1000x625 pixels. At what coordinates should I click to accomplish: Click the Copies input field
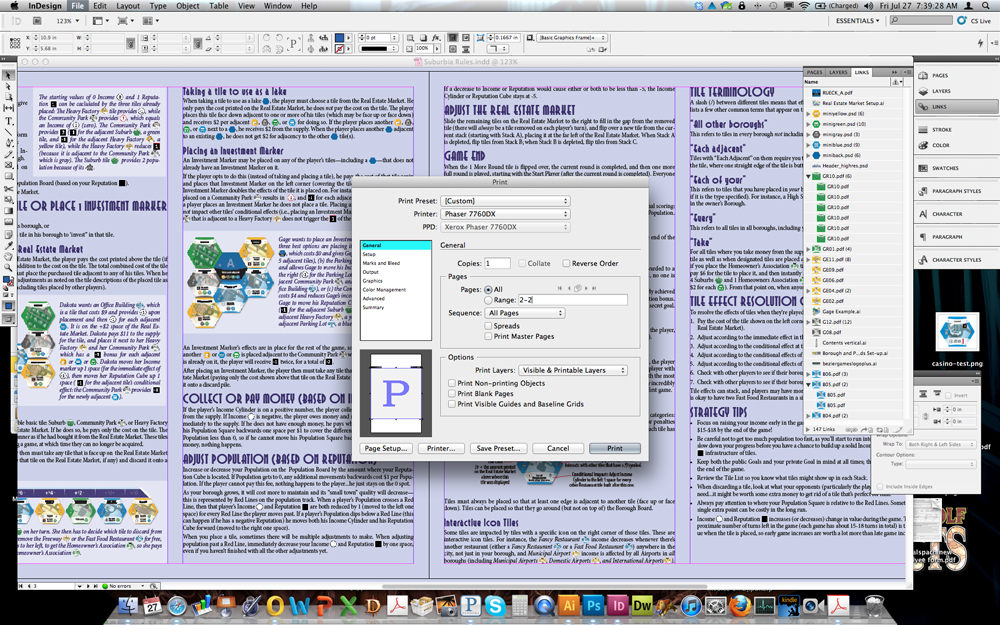(x=497, y=263)
